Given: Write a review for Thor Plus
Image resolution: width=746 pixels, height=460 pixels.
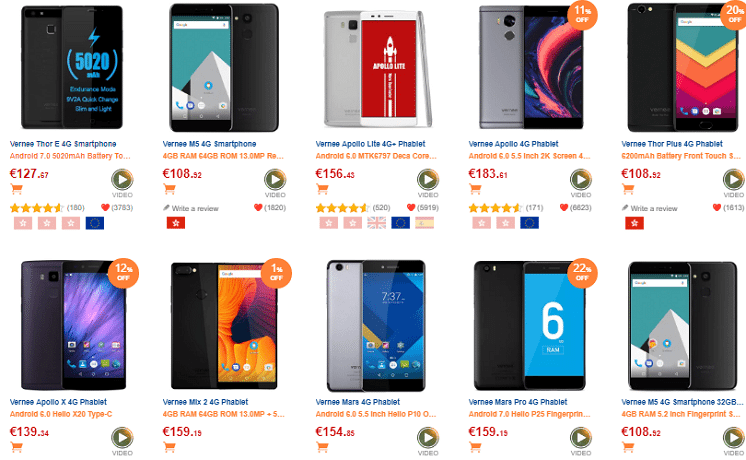Looking at the screenshot, I should click(x=649, y=208).
